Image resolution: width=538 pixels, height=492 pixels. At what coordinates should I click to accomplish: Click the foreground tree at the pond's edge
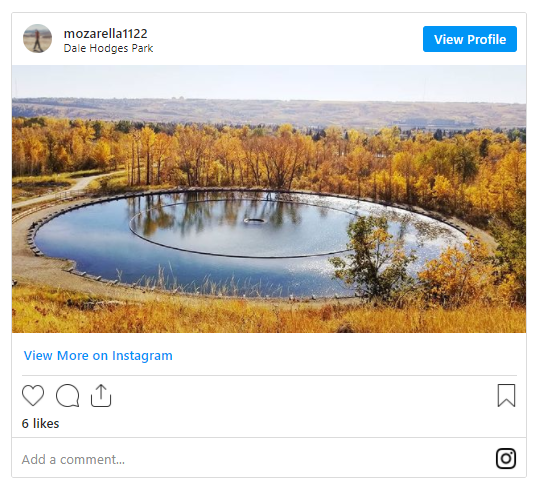374,257
